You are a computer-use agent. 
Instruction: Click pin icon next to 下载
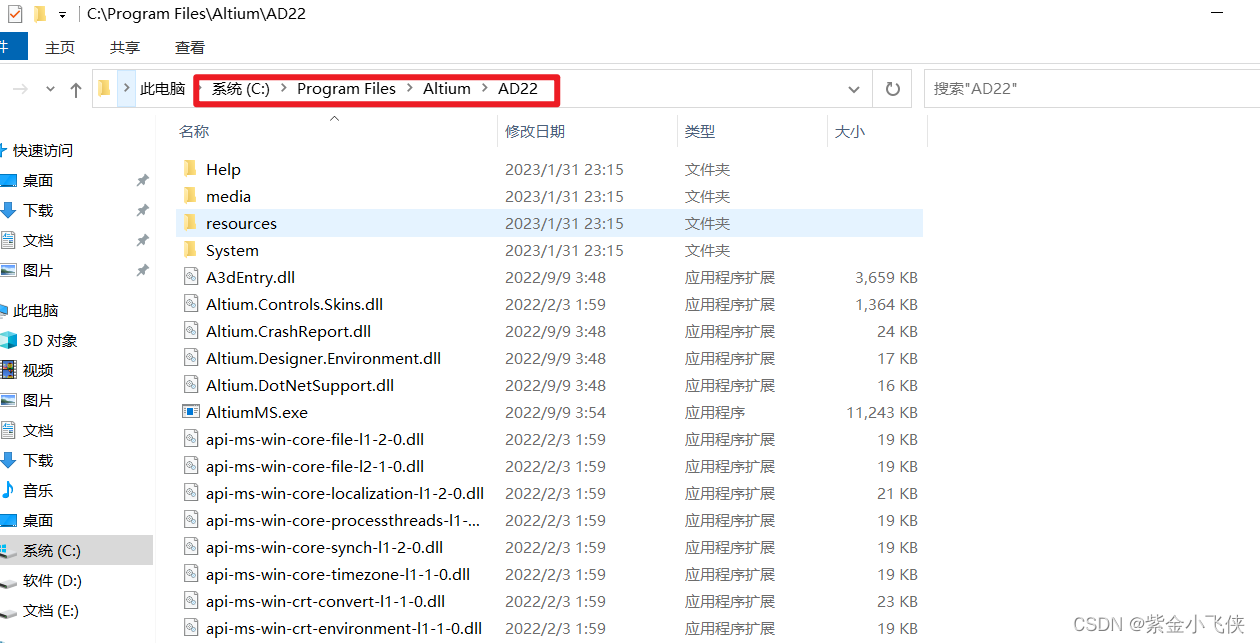[142, 211]
